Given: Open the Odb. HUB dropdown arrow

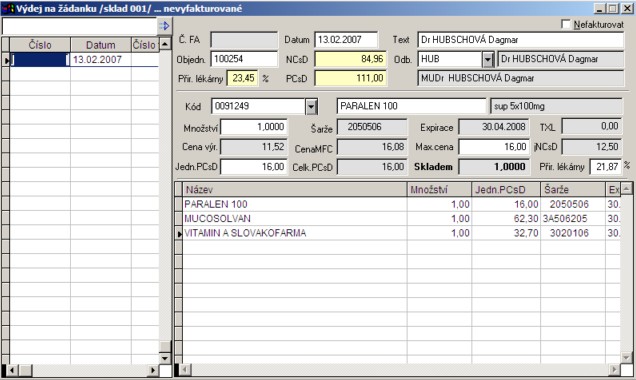Looking at the screenshot, I should [x=488, y=60].
